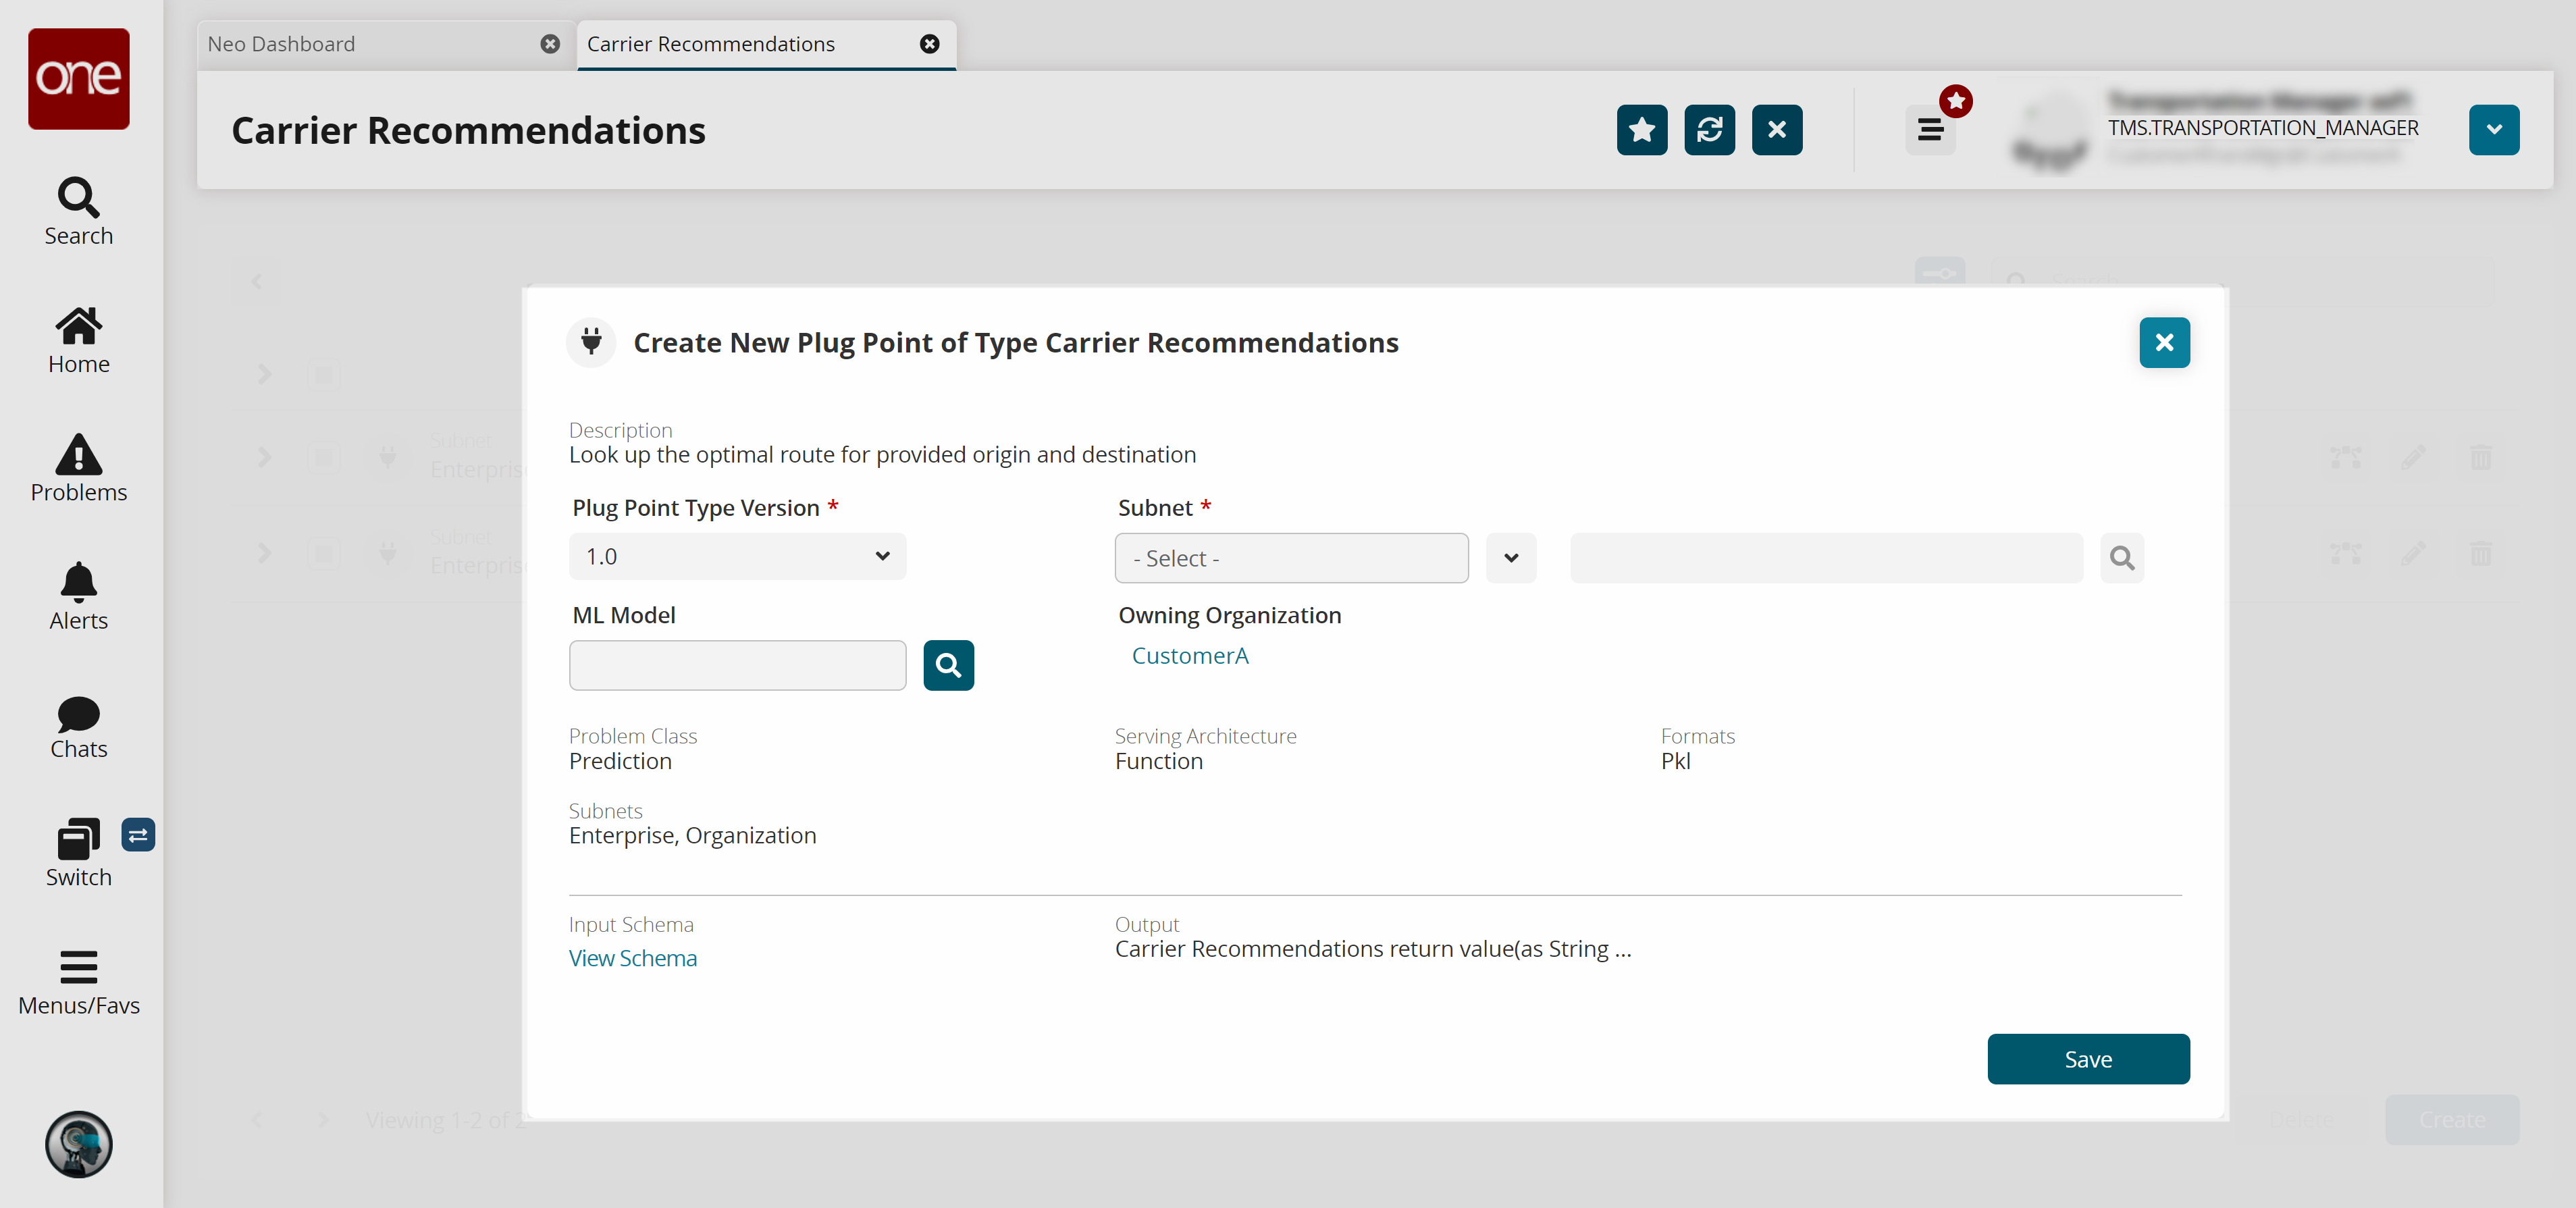Screen dimensions: 2576x1208
Task: Open the NEO assistant avatar icon
Action: point(78,1144)
